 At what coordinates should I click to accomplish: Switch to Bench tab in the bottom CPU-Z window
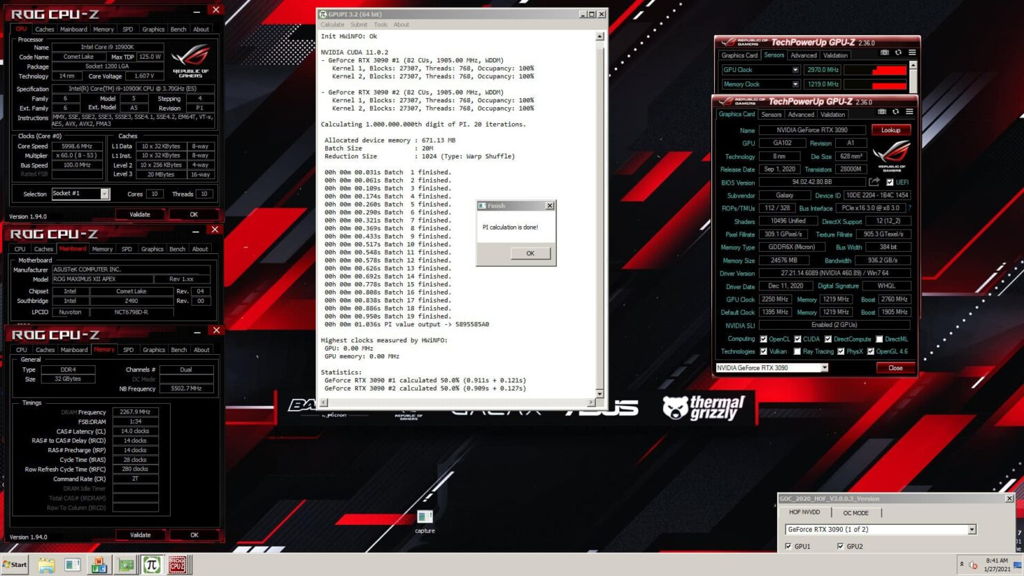coord(179,349)
